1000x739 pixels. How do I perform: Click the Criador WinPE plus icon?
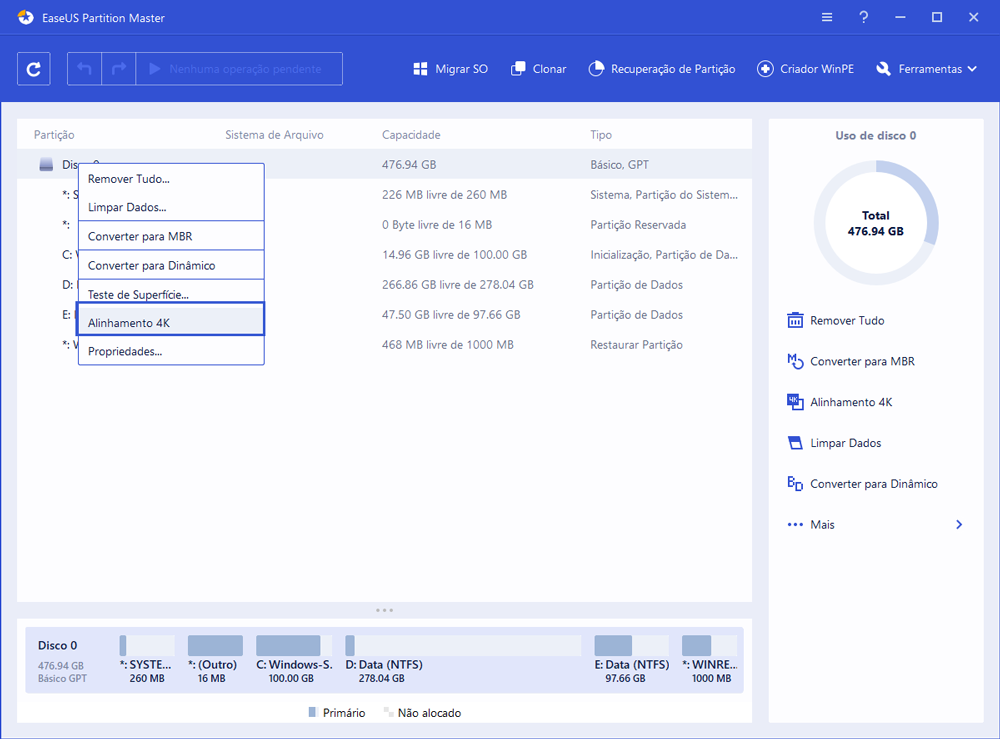(x=765, y=69)
